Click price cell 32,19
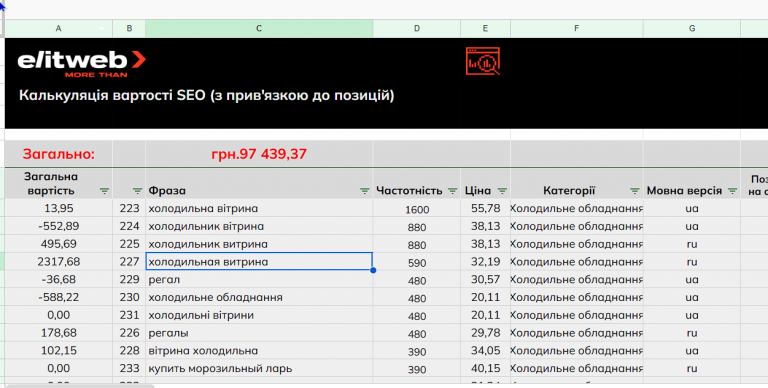 [485, 261]
